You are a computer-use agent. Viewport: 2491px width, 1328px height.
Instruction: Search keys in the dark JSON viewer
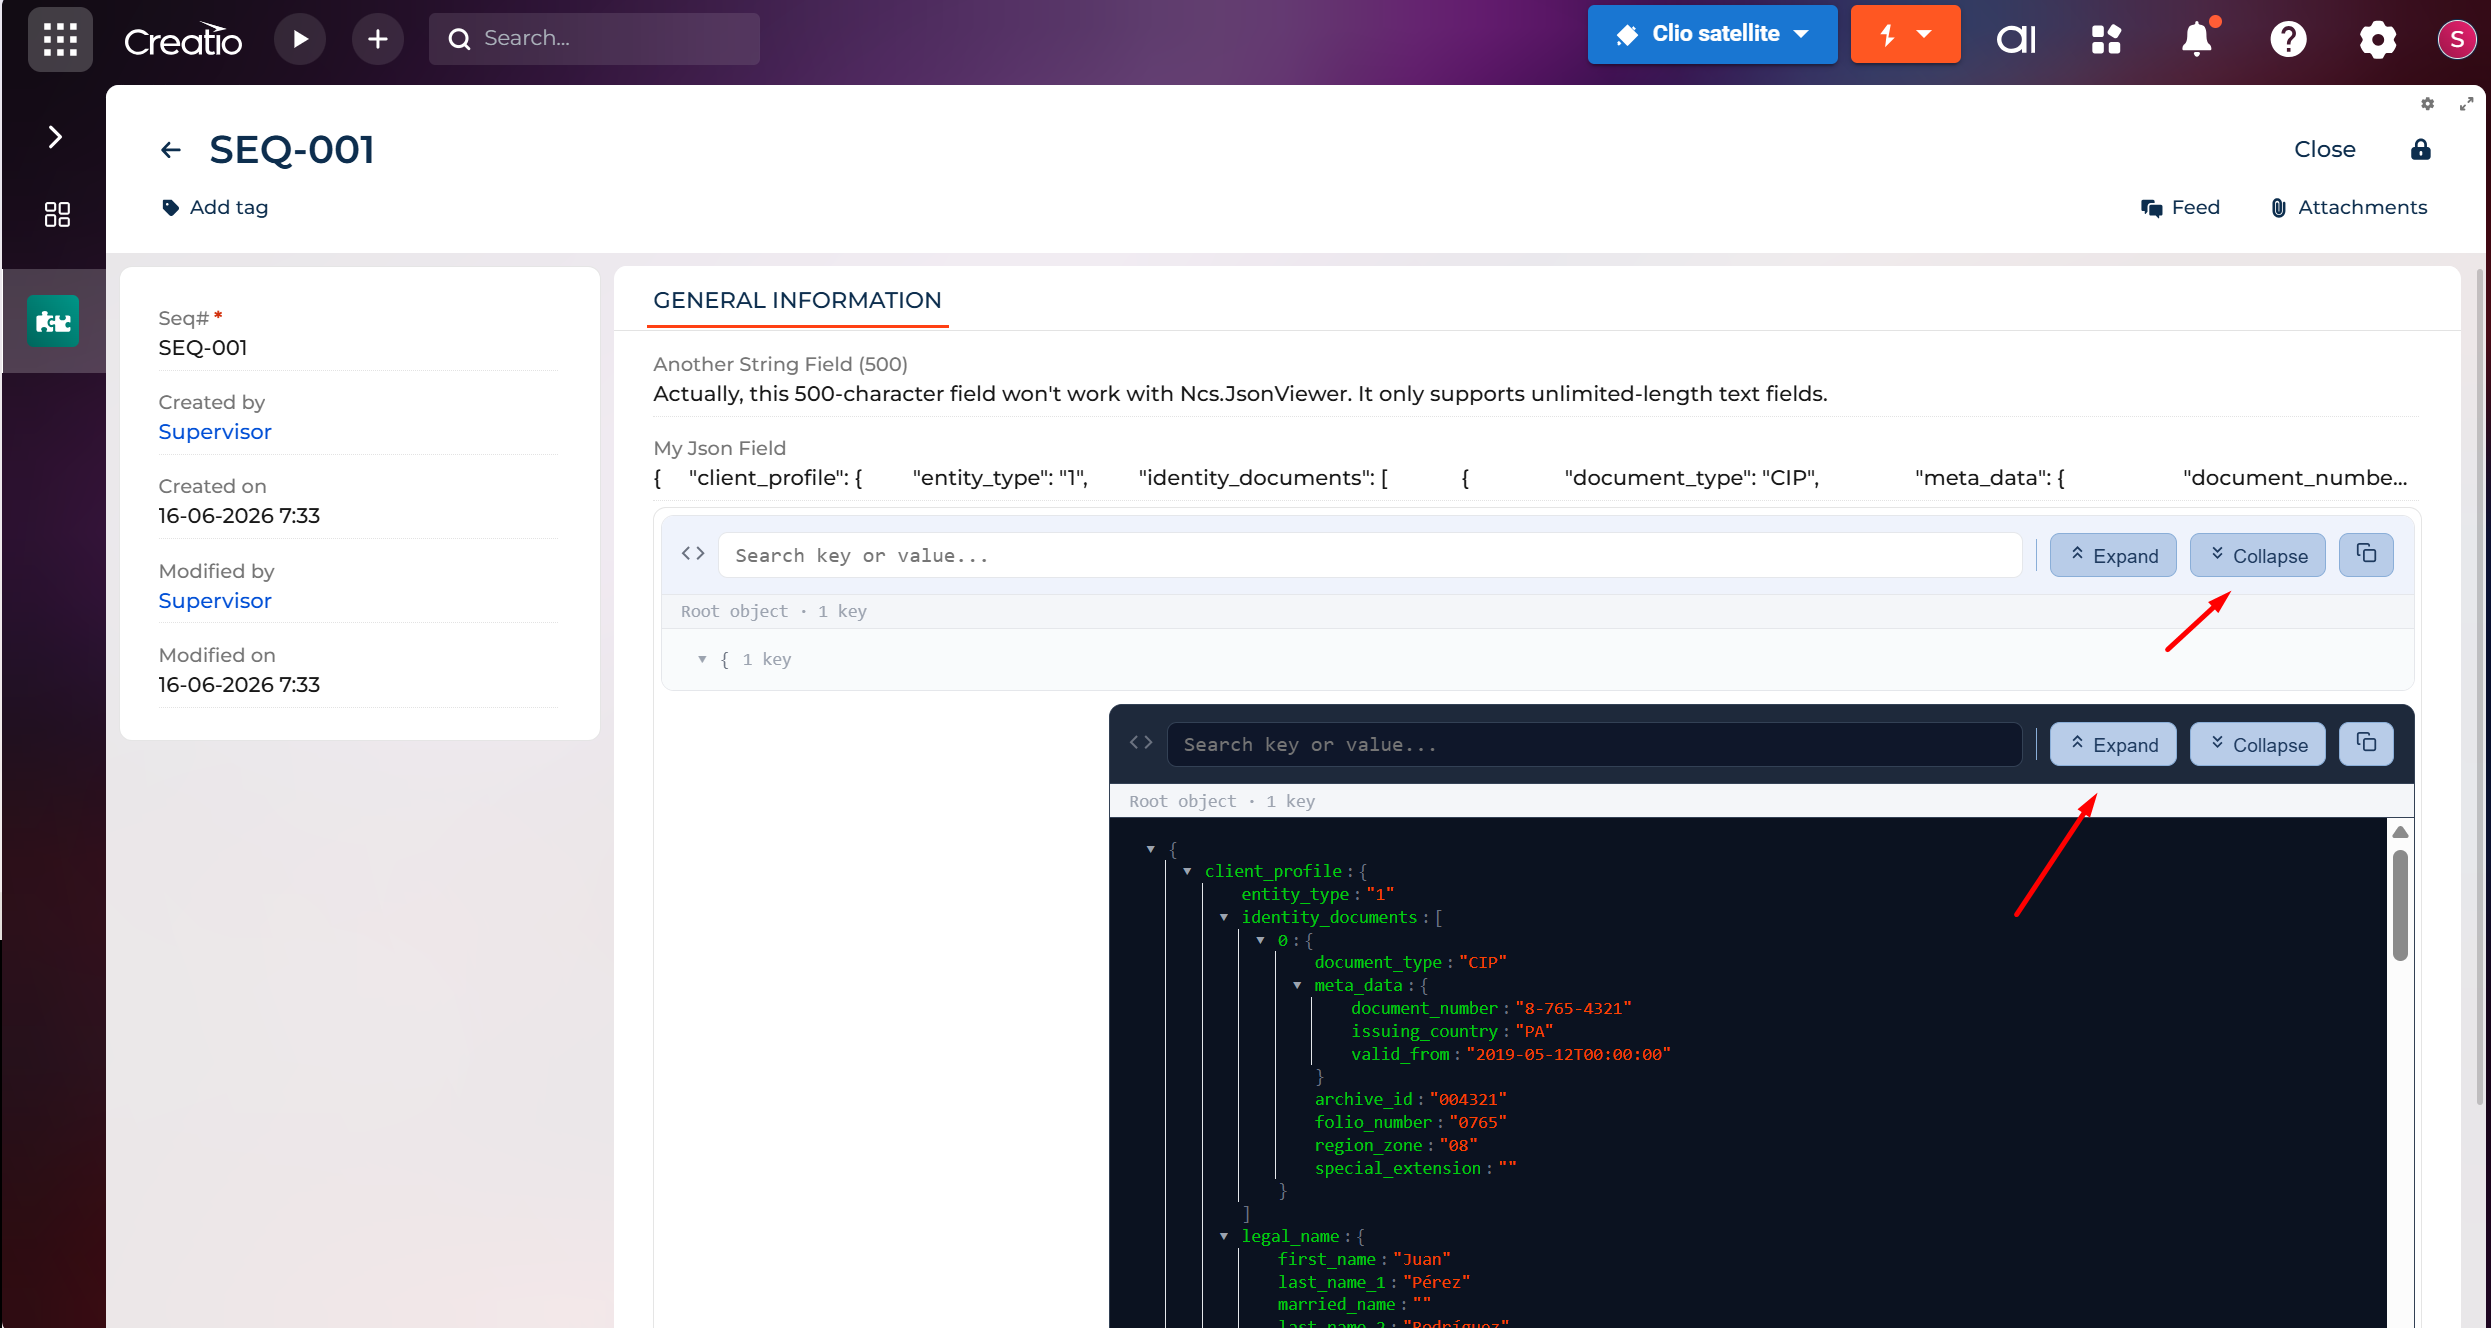(x=1594, y=744)
